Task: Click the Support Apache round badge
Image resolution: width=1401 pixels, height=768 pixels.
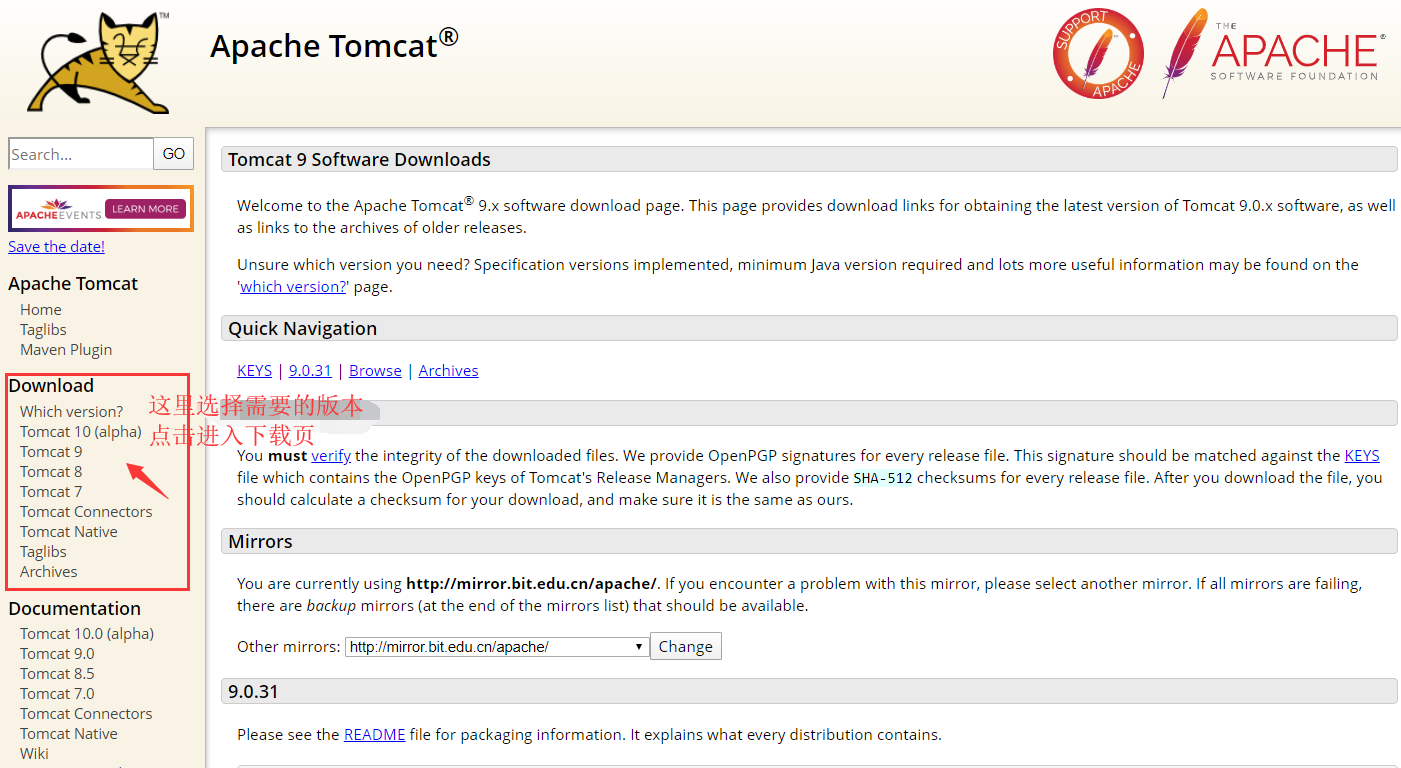Action: (x=1098, y=54)
